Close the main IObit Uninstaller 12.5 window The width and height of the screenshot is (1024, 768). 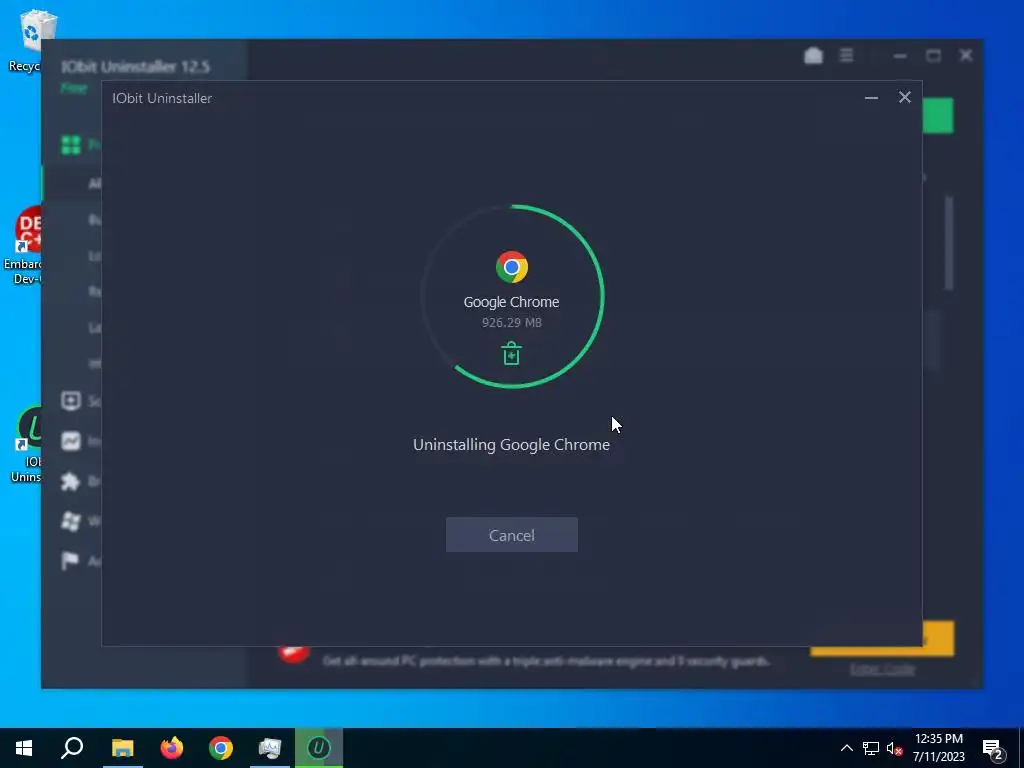pyautogui.click(x=966, y=56)
